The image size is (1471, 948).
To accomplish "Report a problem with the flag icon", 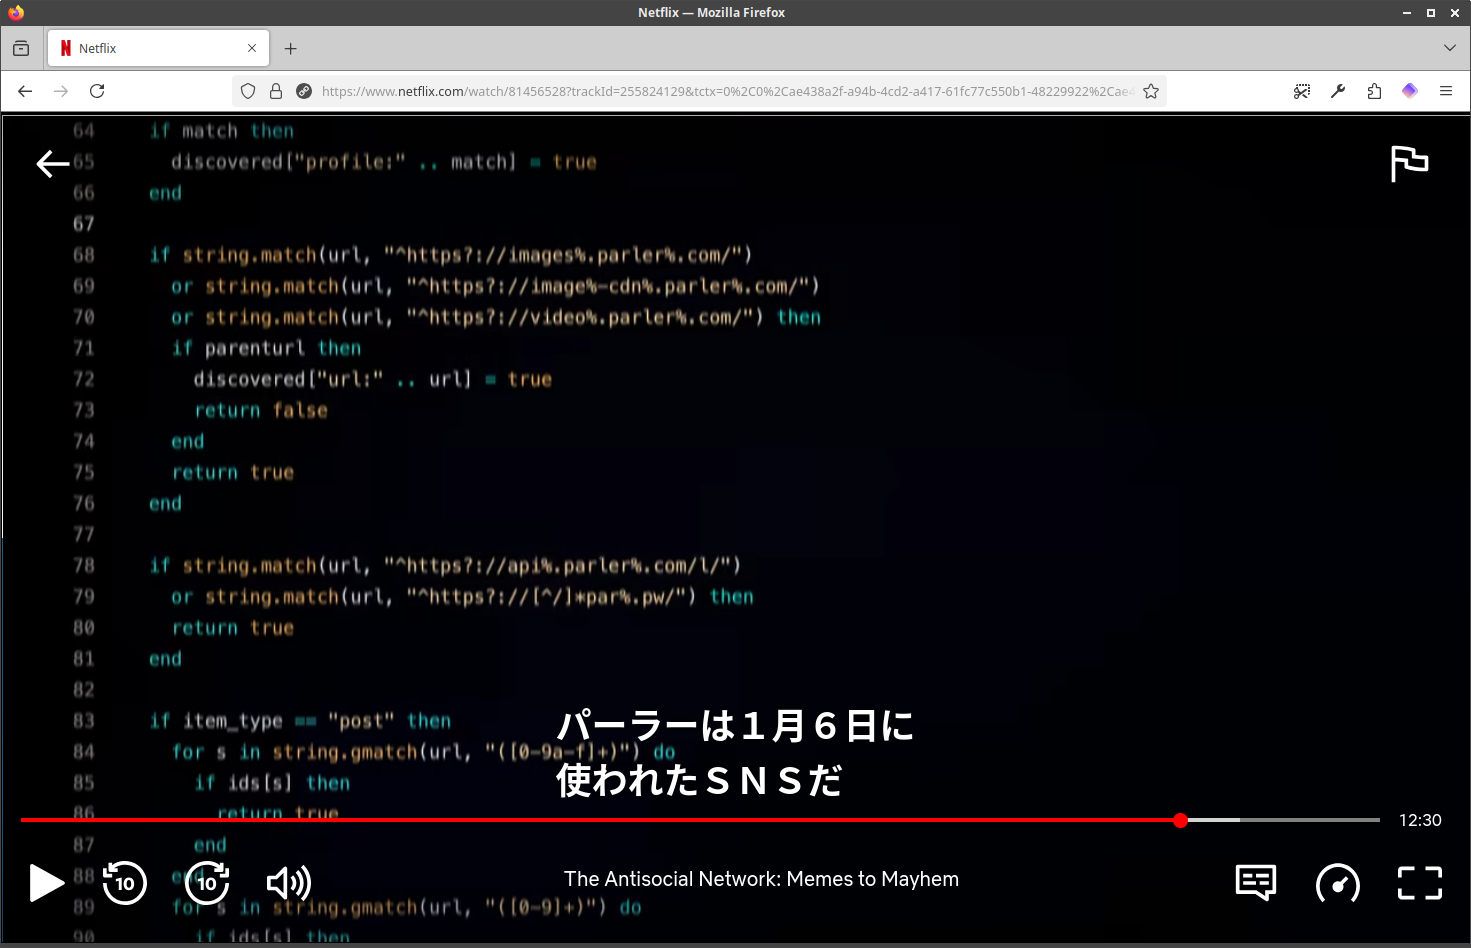I will [1410, 164].
